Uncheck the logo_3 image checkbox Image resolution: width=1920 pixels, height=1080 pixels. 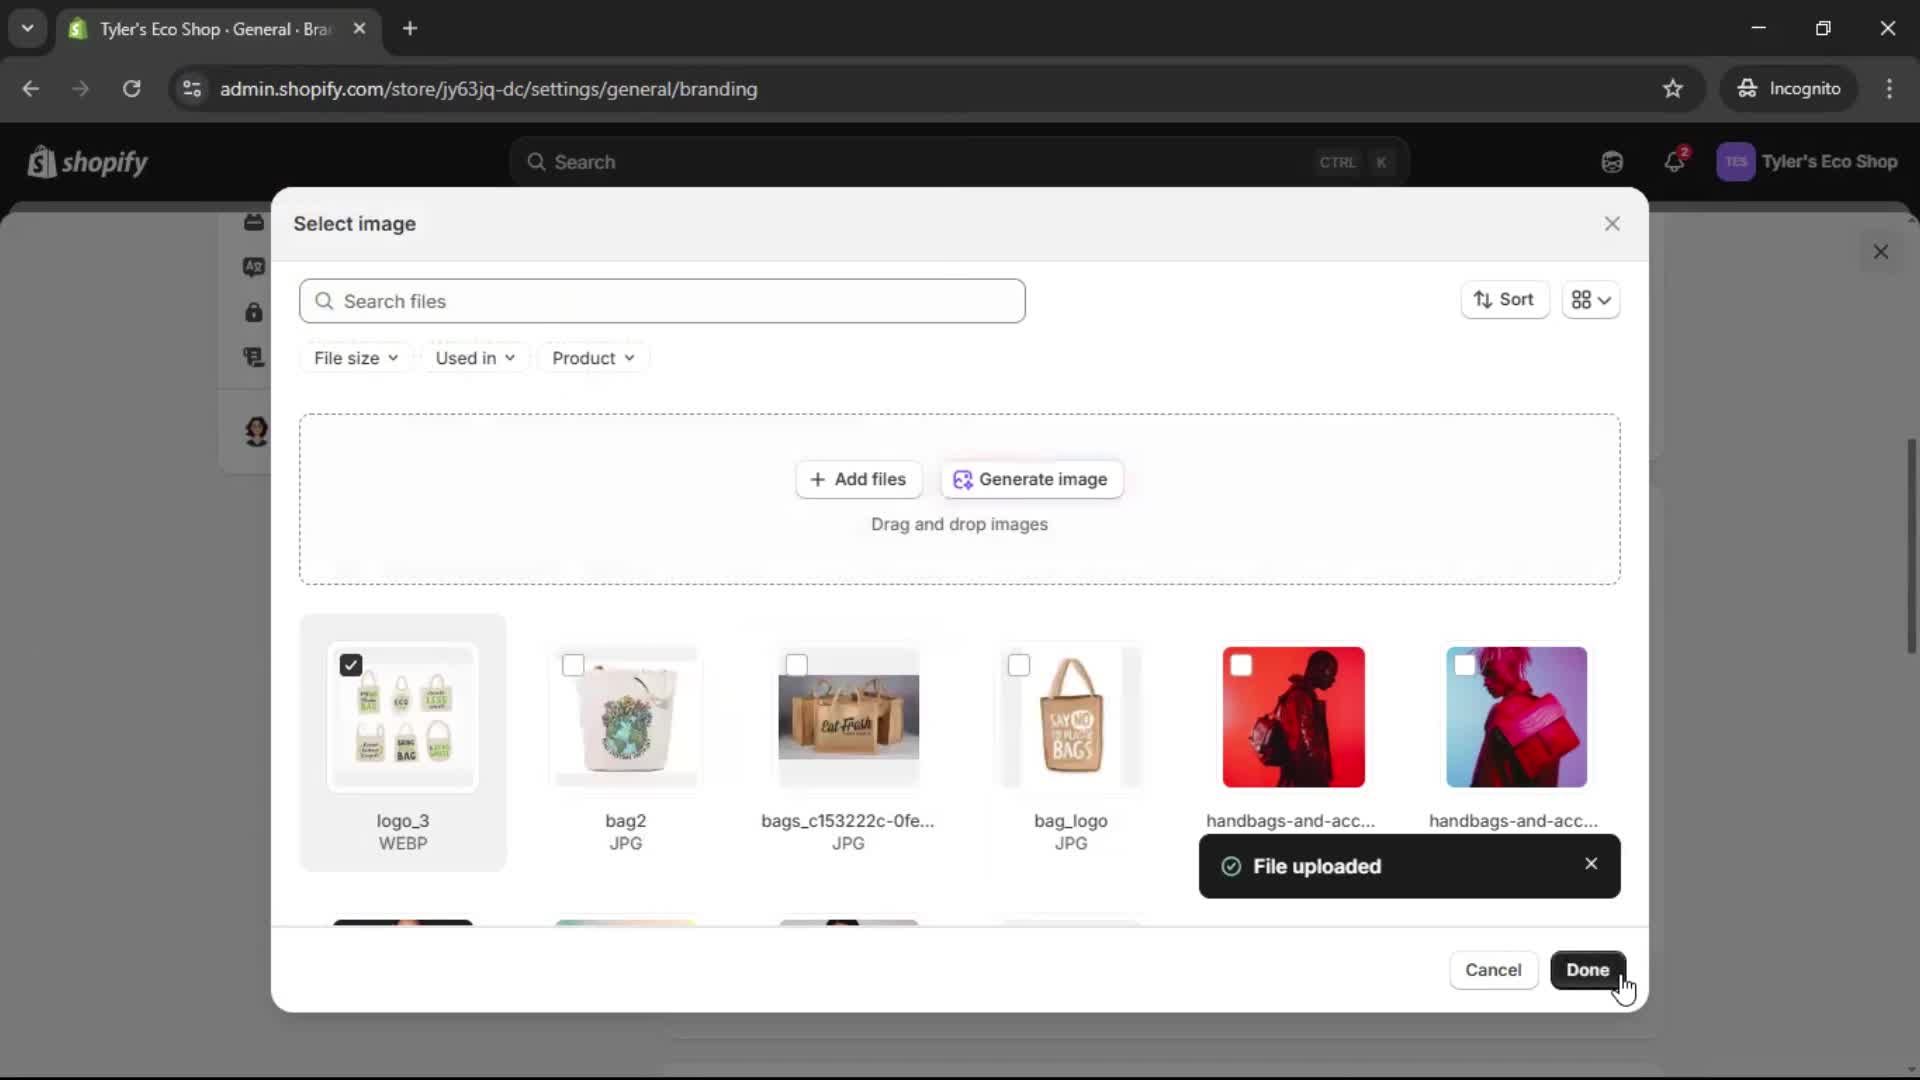[351, 666]
